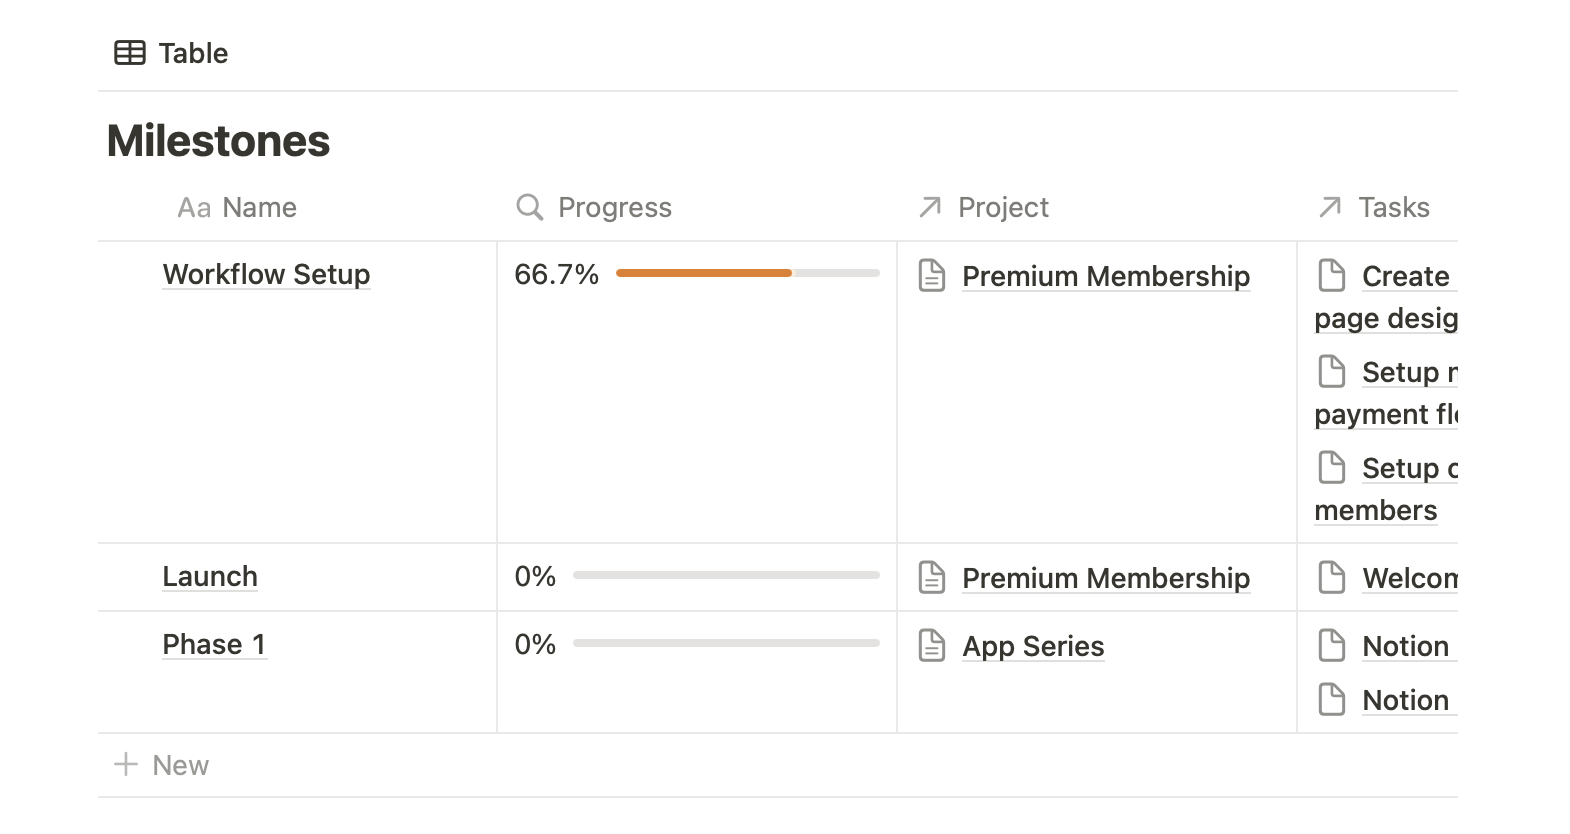Viewport: 1570px width, 834px height.
Task: Click the Milestones table title
Action: pyautogui.click(x=218, y=141)
